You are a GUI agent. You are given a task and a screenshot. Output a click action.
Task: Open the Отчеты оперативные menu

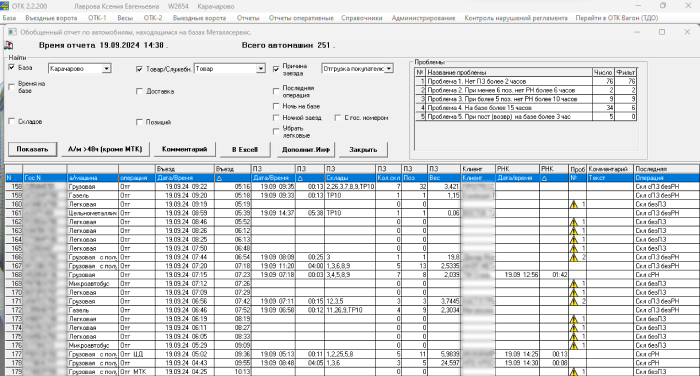[x=301, y=18]
